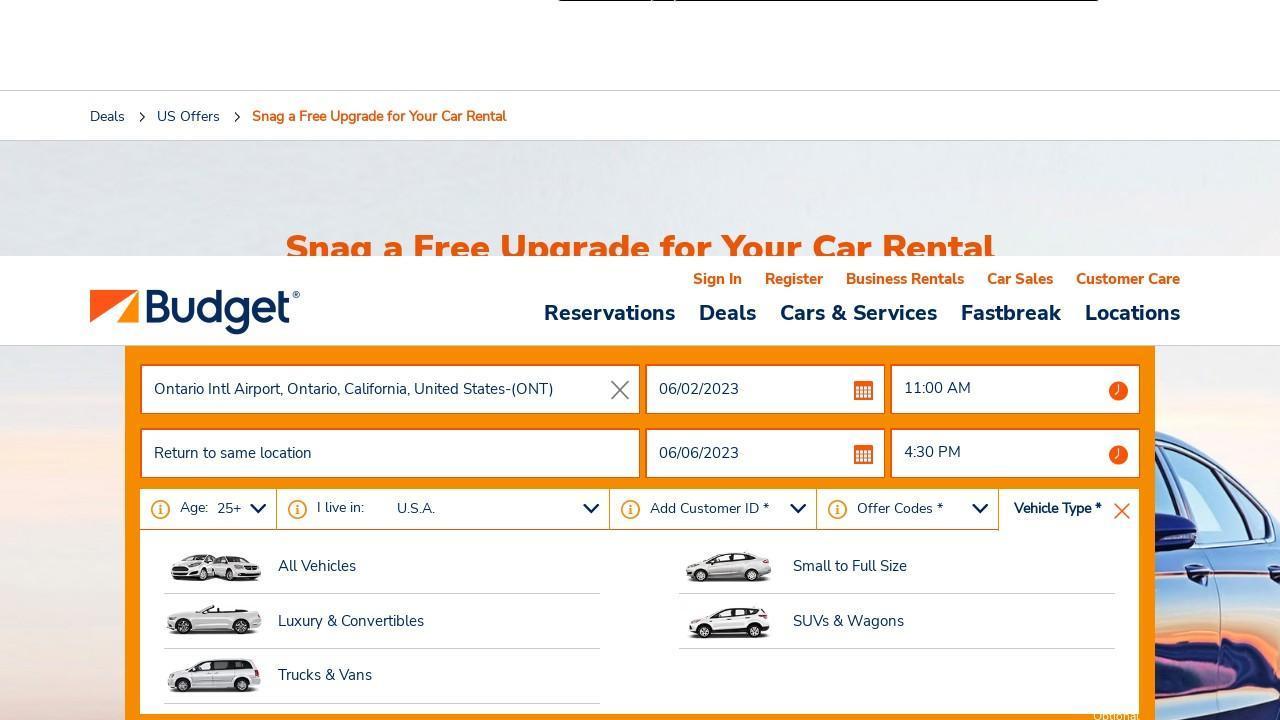Open the pick-up date calendar icon

coord(863,390)
